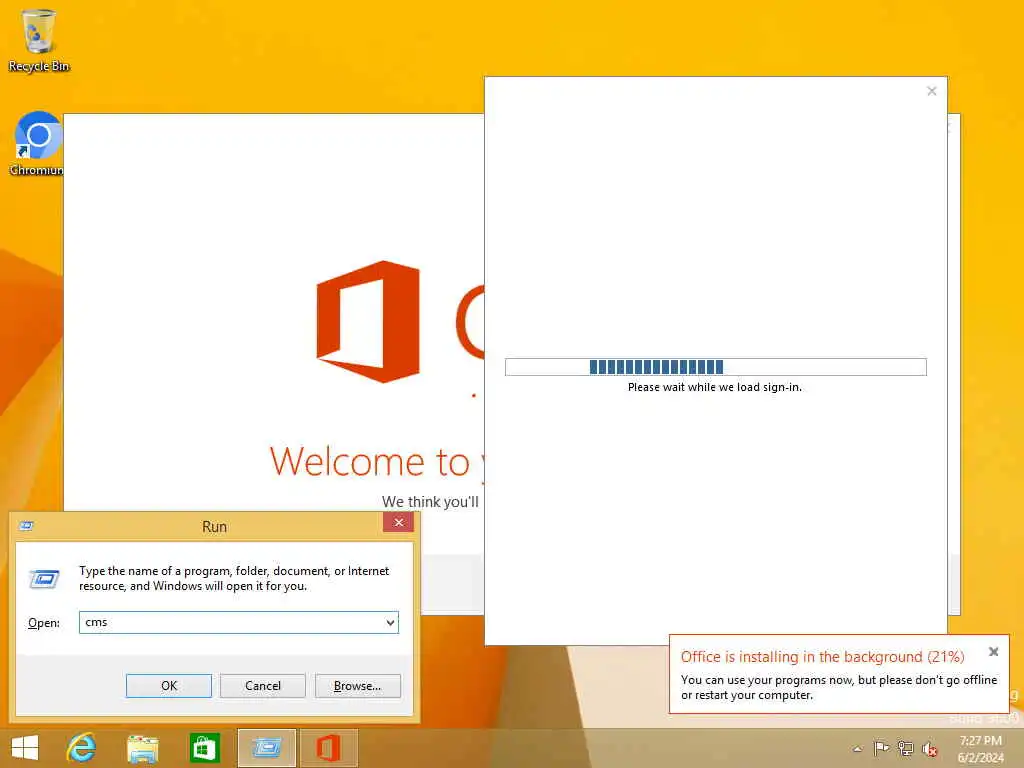Switch to the Office taskbar button
1024x768 pixels.
(x=328, y=748)
